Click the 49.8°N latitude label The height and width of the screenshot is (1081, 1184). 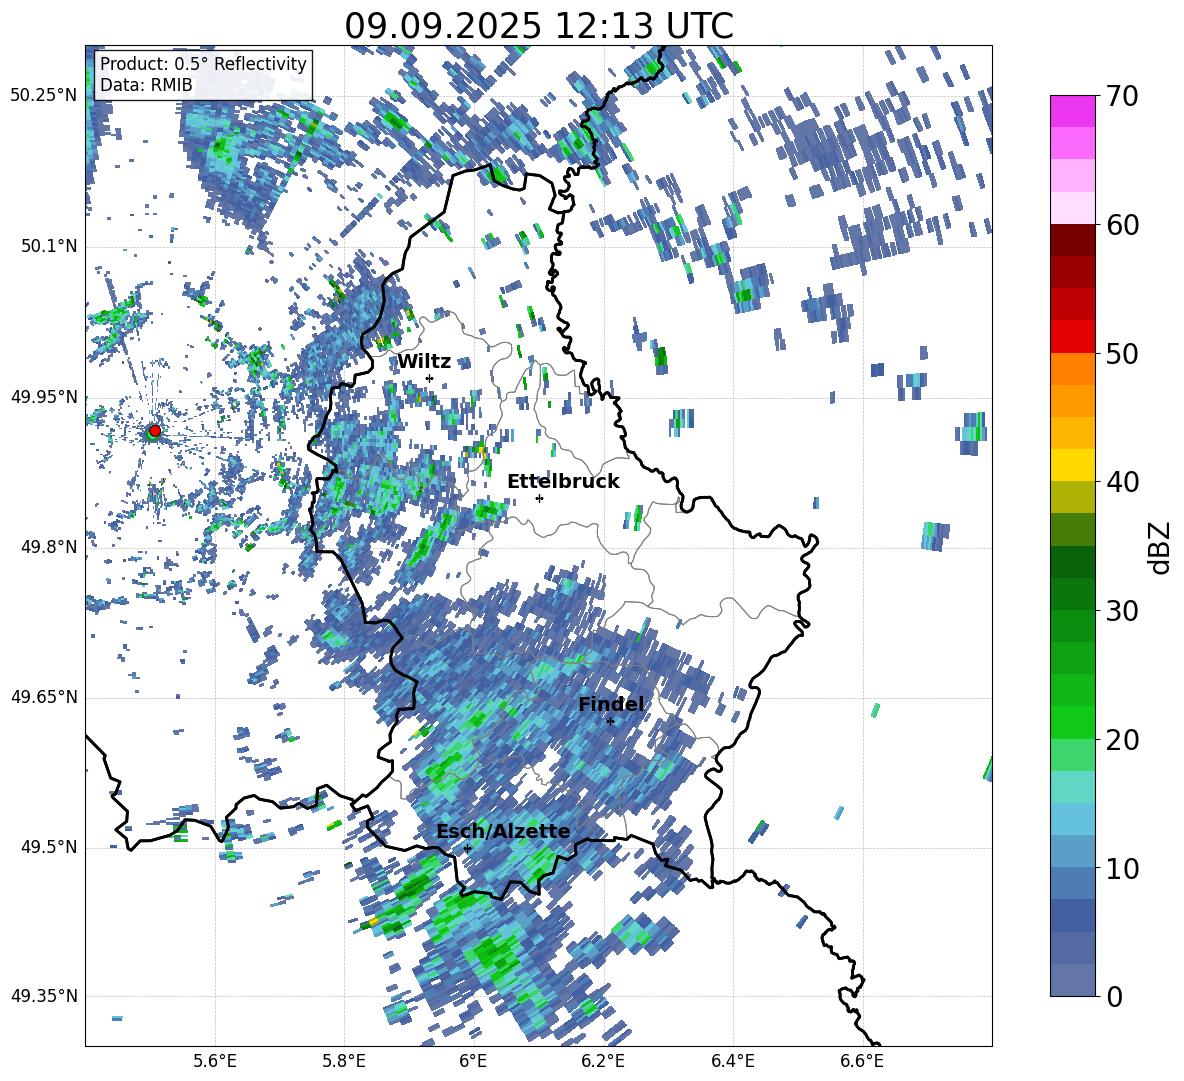(x=49, y=547)
